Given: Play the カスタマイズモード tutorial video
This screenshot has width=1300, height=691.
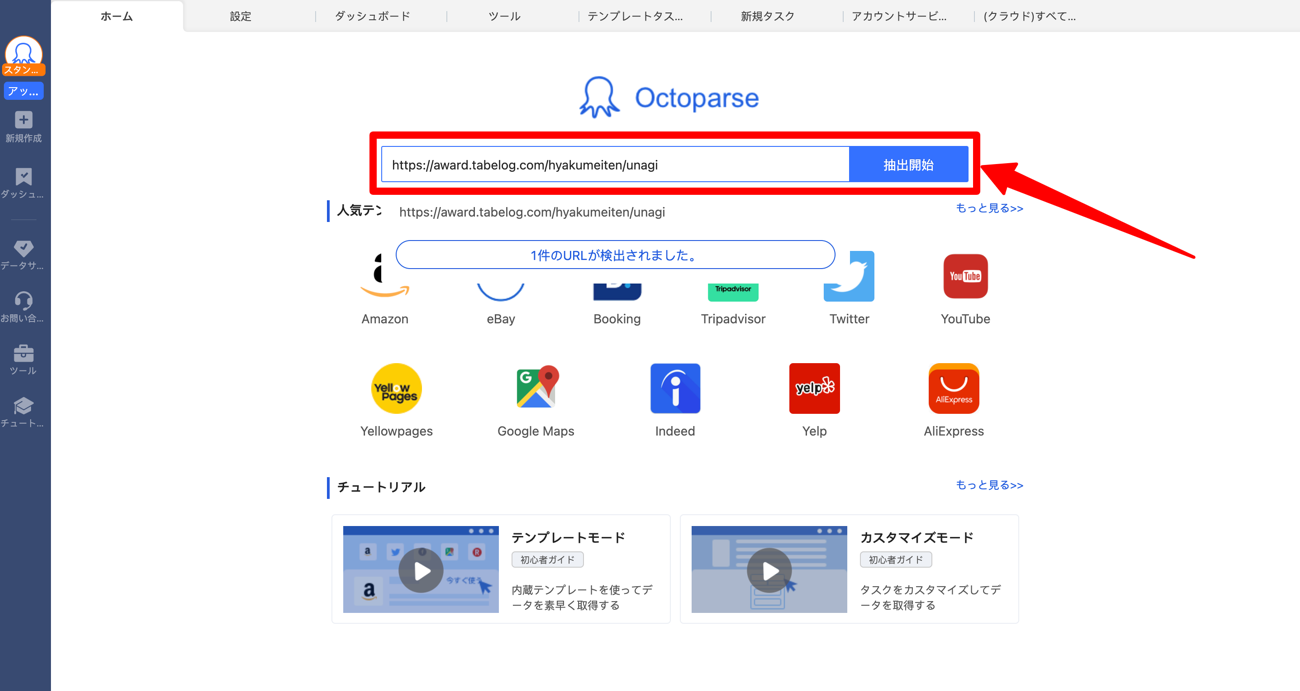Looking at the screenshot, I should (769, 570).
